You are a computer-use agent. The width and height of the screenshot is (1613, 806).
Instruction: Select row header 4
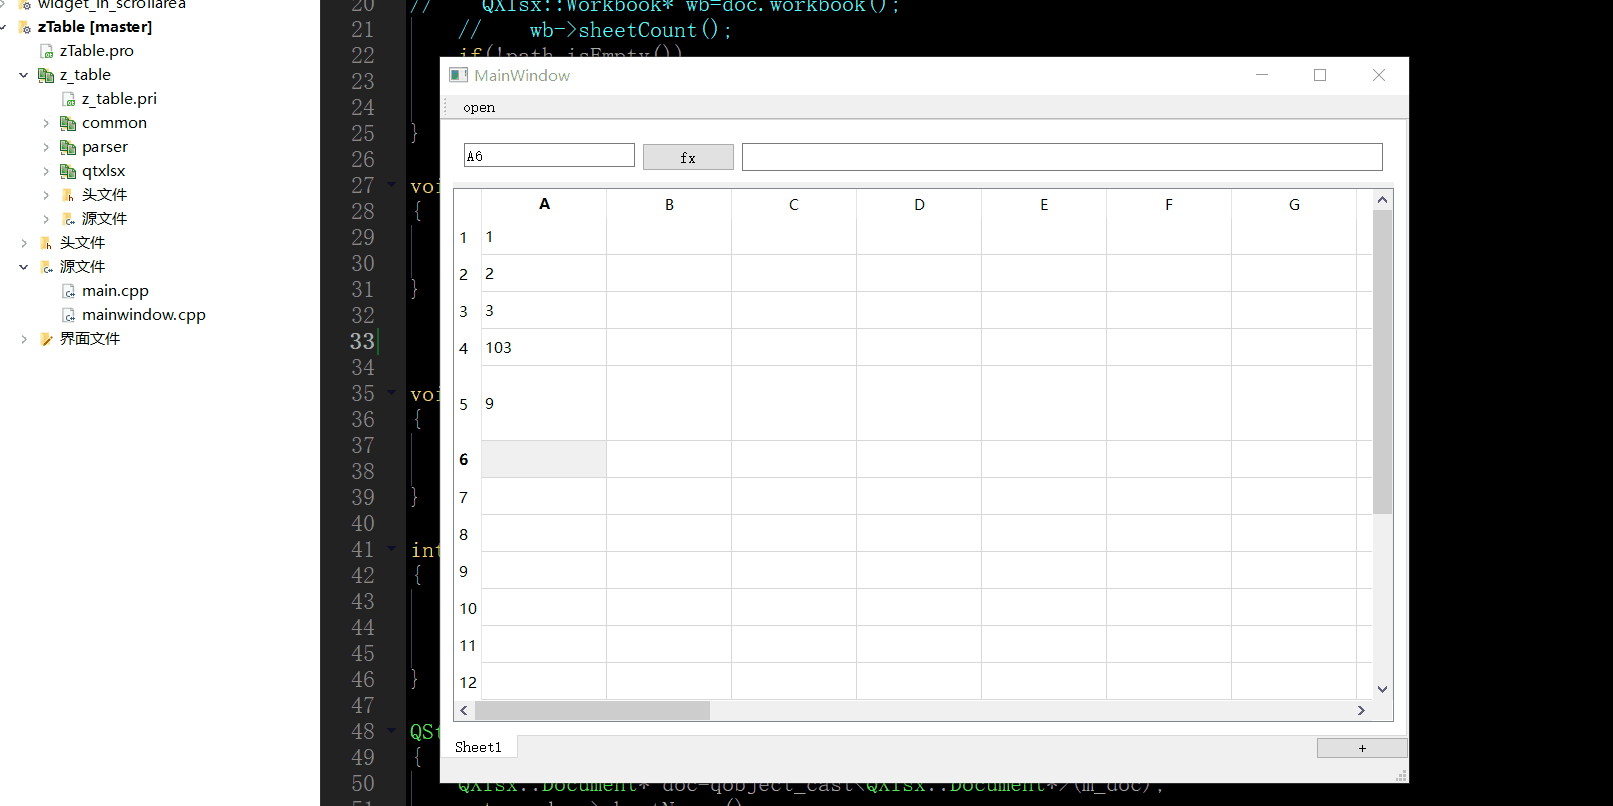pos(467,348)
